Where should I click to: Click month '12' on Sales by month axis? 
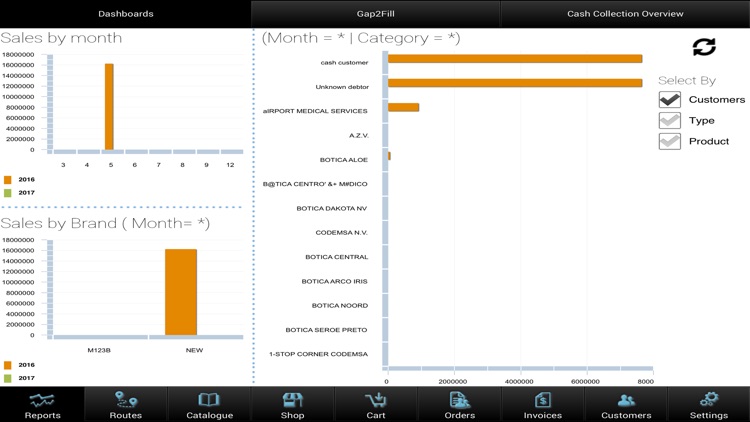230,165
